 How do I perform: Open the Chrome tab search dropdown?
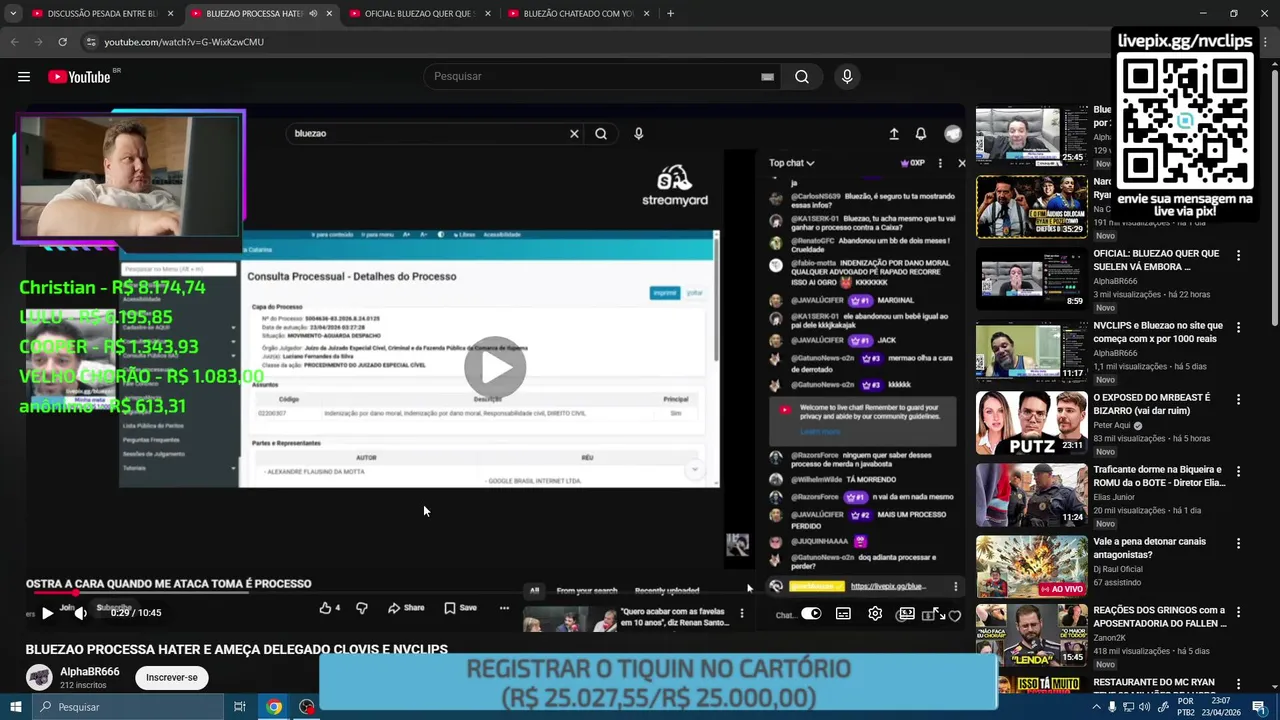[x=13, y=14]
